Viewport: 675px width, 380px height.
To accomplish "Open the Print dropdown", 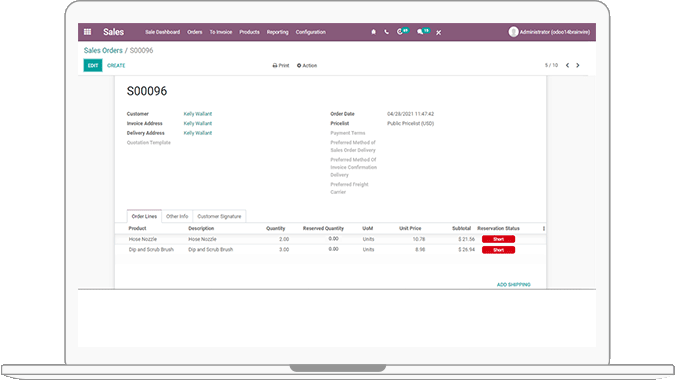I will 281,65.
